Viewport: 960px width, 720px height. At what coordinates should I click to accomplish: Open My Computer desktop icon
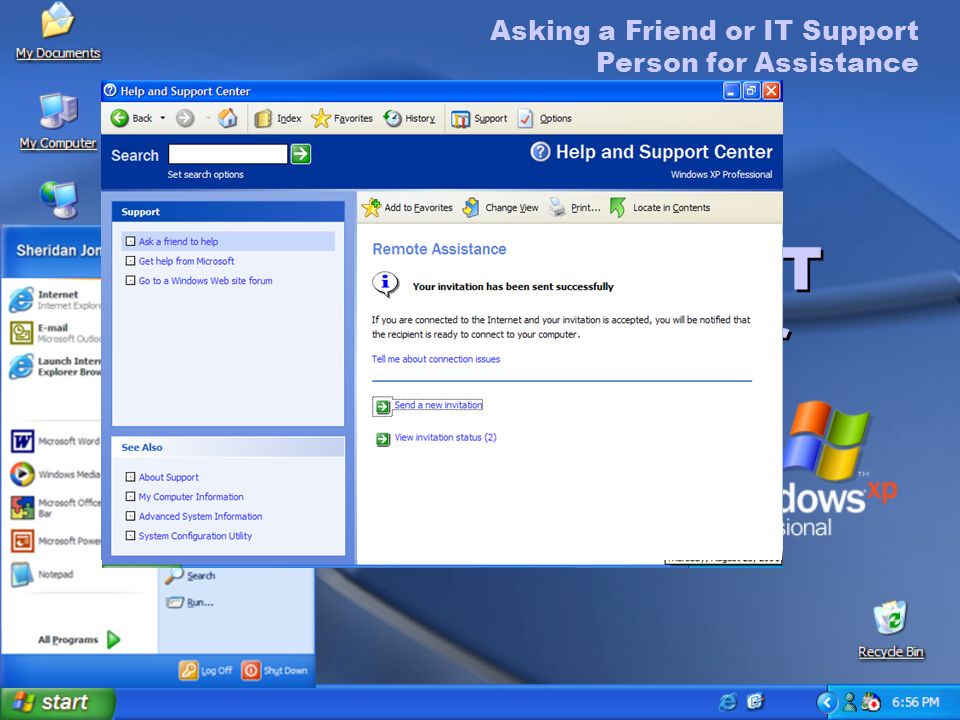[x=58, y=121]
